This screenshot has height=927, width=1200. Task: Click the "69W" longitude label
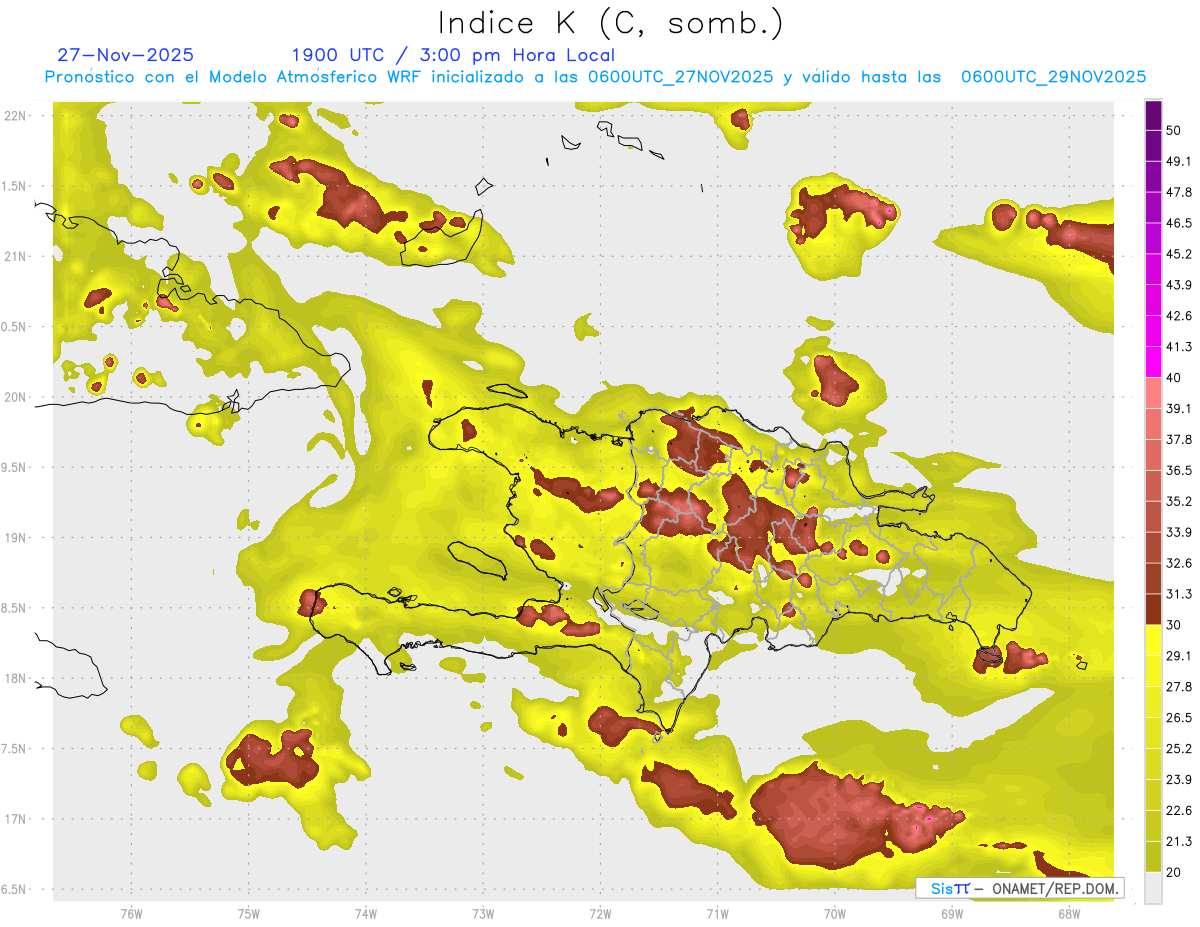click(x=951, y=913)
